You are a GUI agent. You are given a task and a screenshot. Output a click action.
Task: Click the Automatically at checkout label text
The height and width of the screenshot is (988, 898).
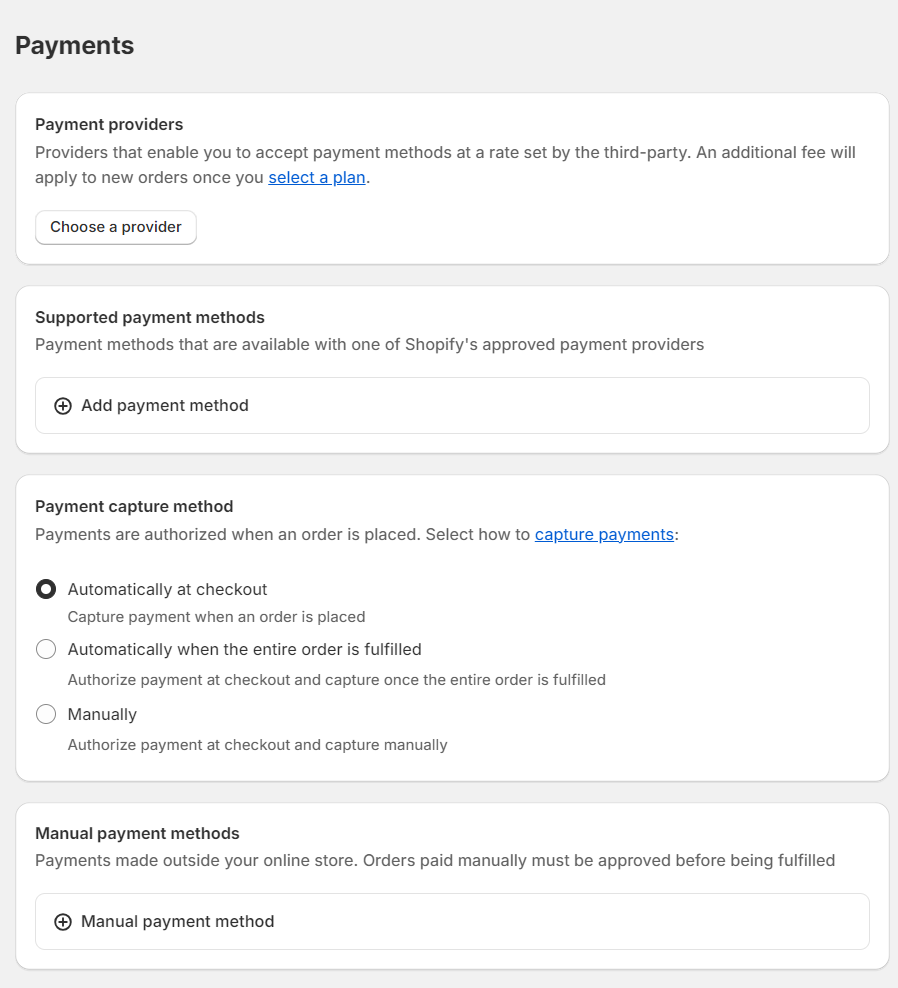click(167, 589)
